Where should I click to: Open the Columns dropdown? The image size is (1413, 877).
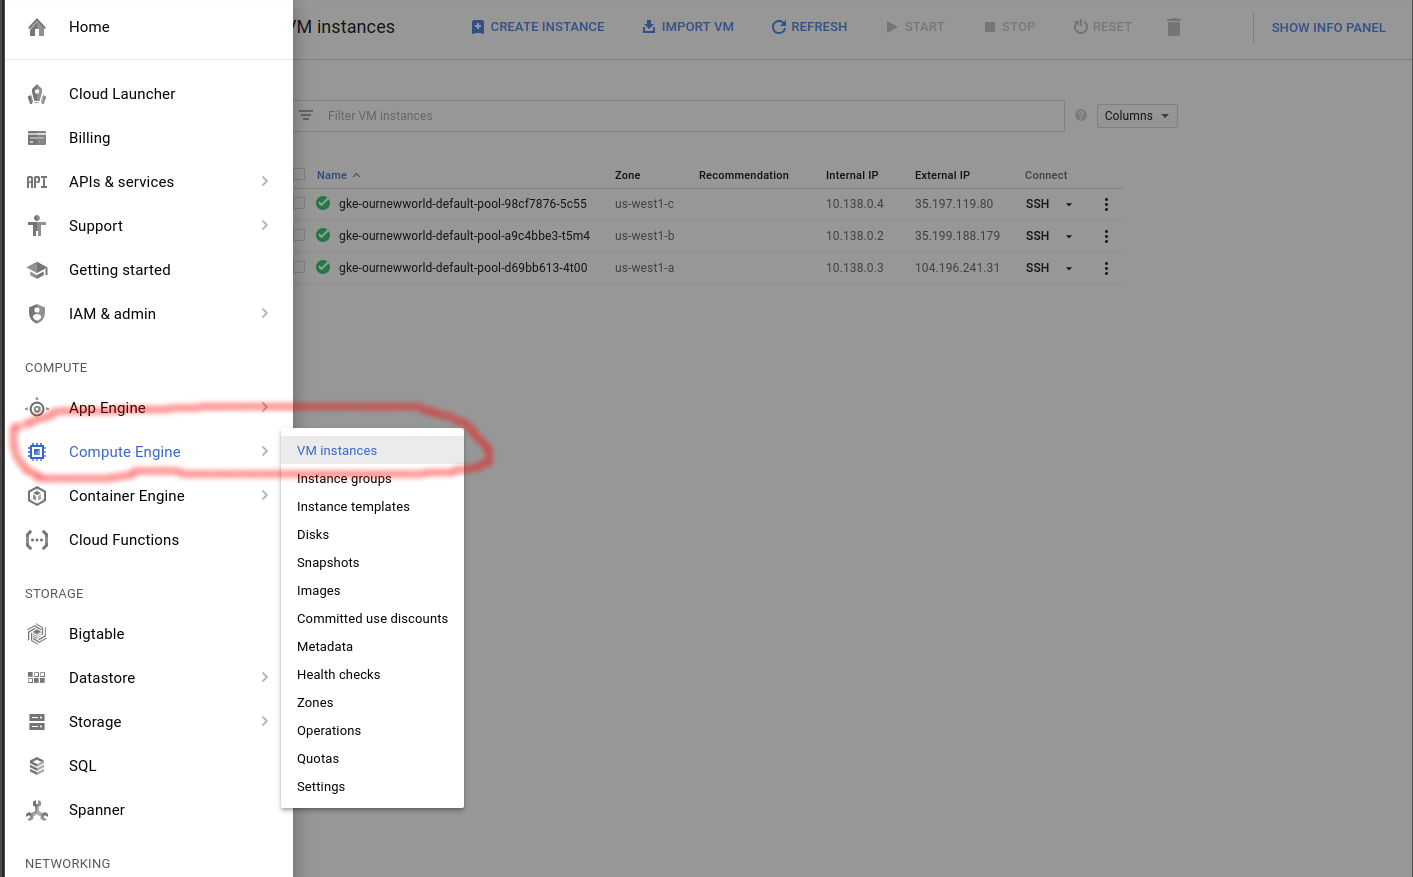point(1137,116)
